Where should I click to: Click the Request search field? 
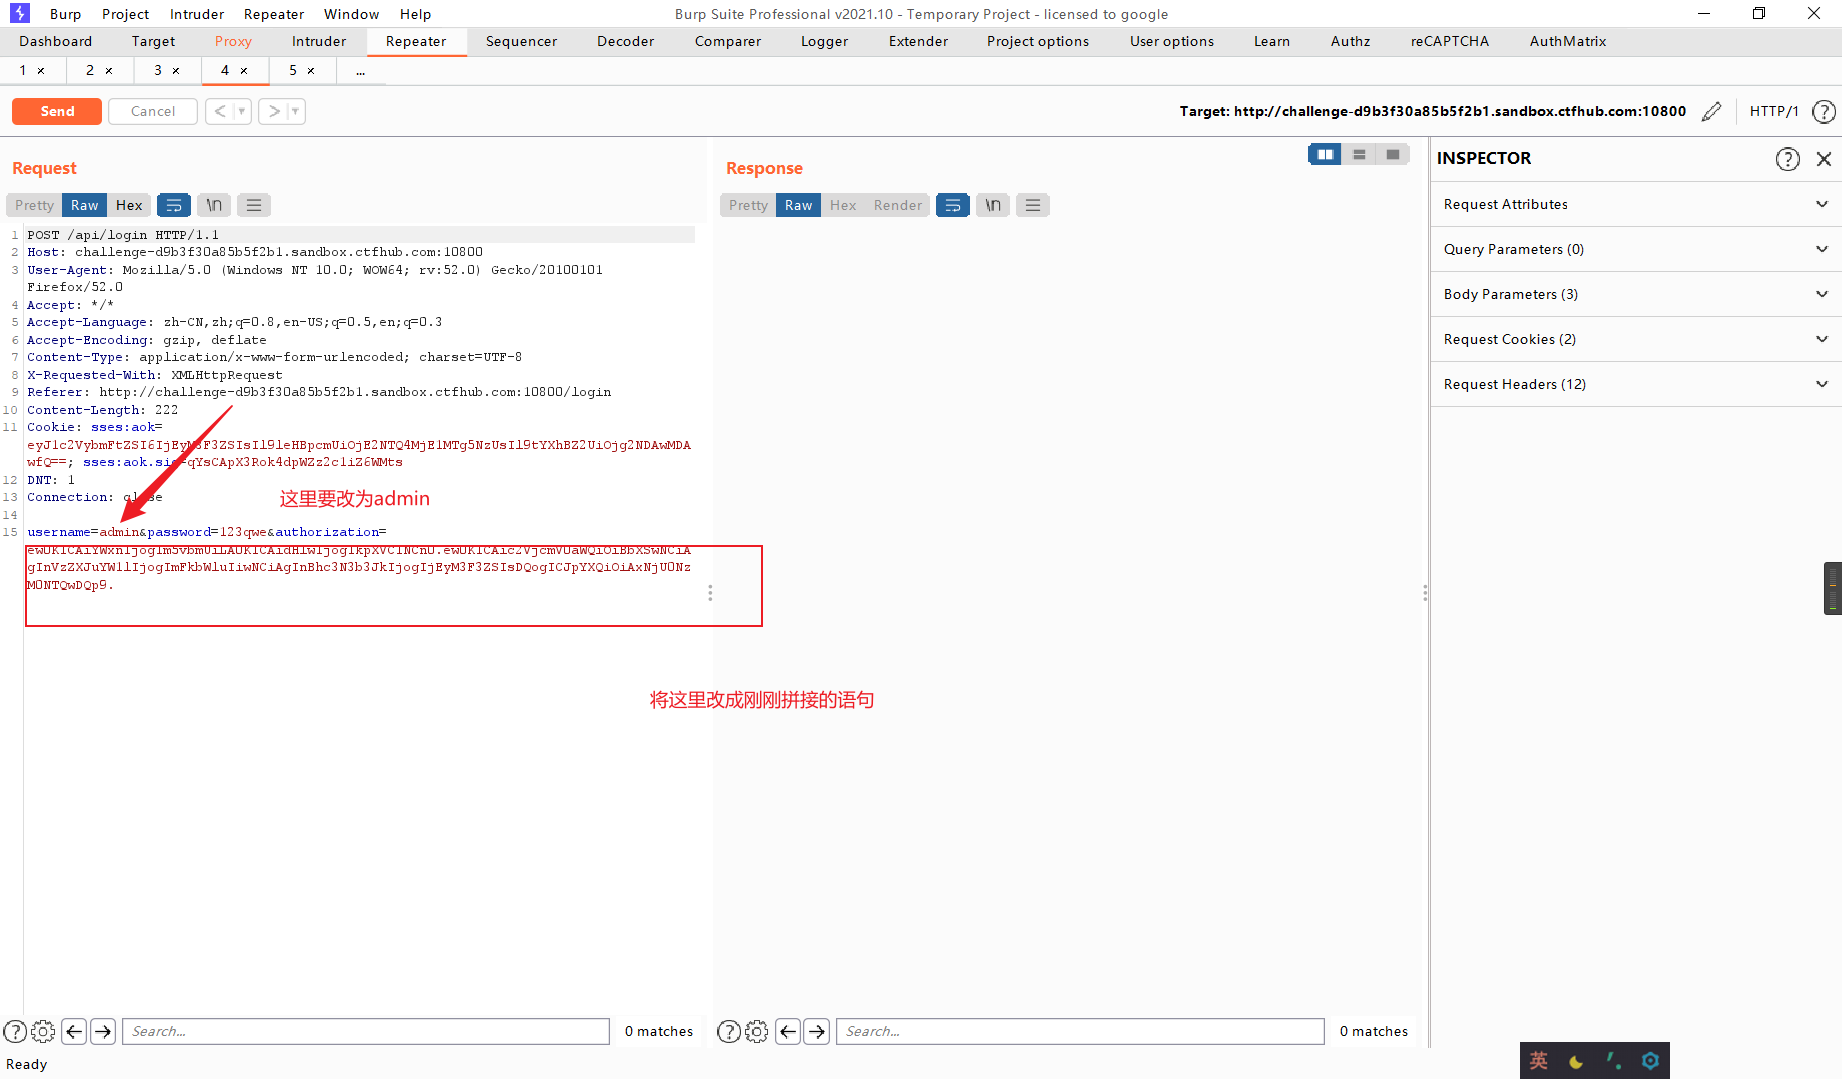coord(366,1031)
